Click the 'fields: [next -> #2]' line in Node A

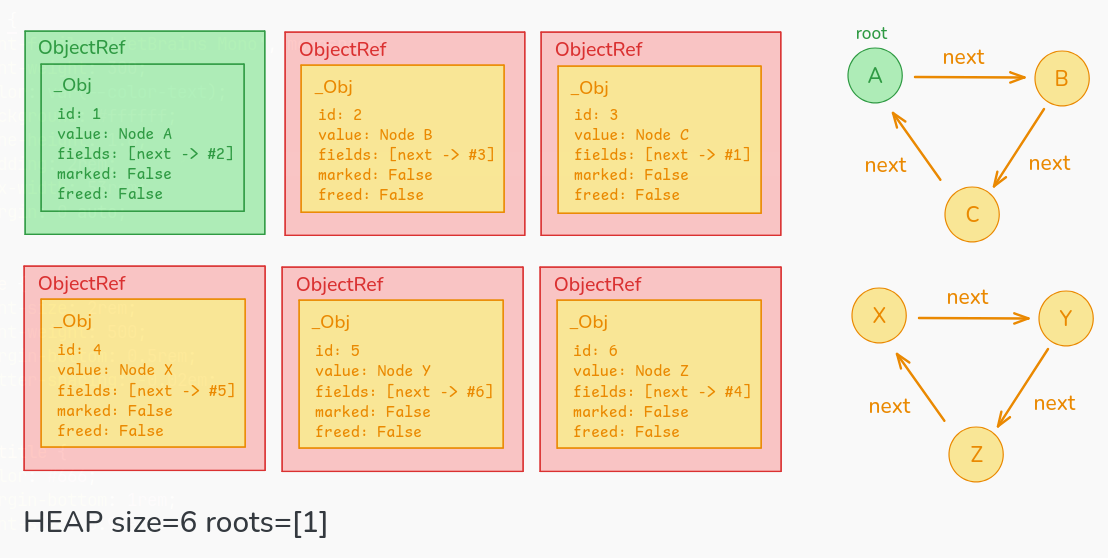(x=145, y=153)
